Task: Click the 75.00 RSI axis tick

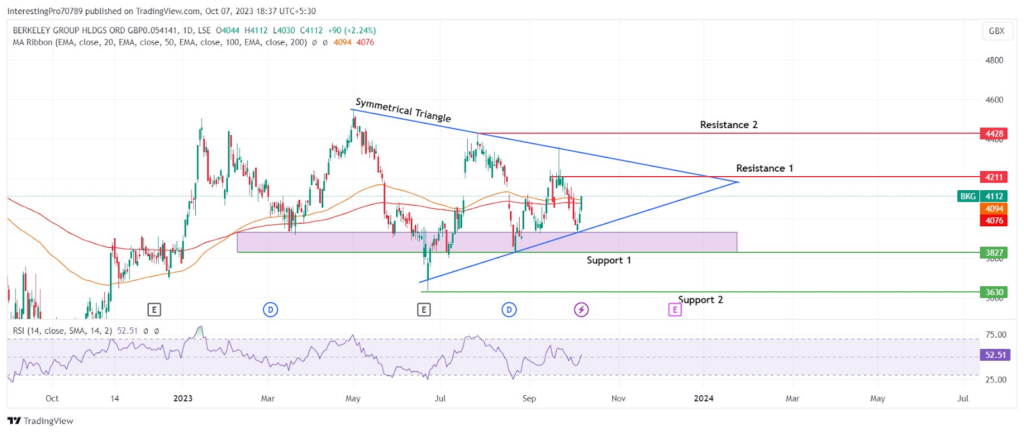Action: [x=995, y=335]
